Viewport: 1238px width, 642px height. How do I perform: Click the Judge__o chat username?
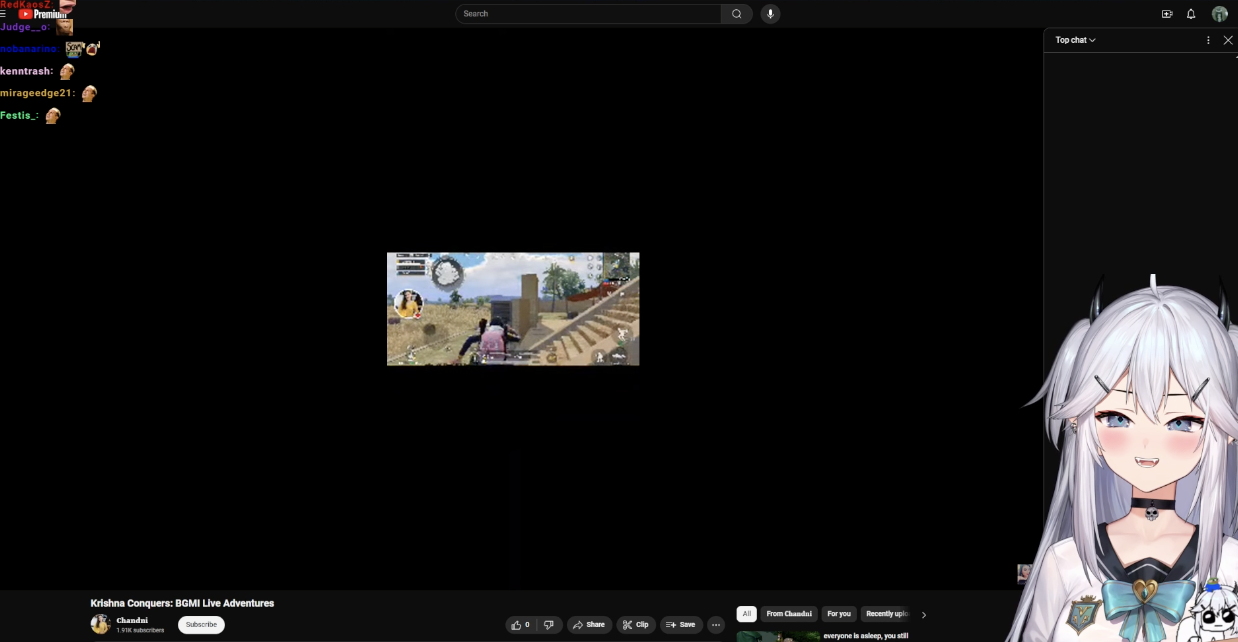click(25, 27)
